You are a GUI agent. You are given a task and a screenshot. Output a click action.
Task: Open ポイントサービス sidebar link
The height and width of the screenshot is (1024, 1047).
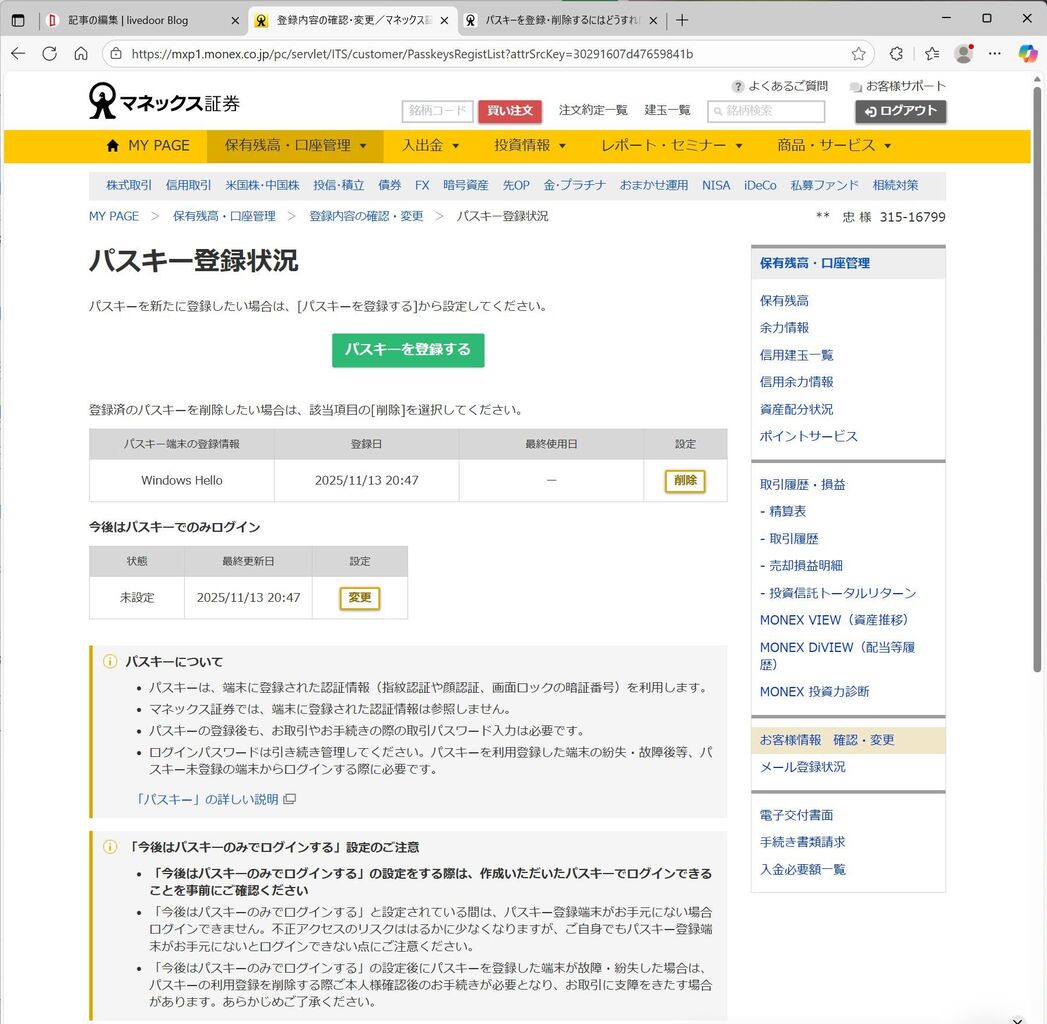(809, 436)
